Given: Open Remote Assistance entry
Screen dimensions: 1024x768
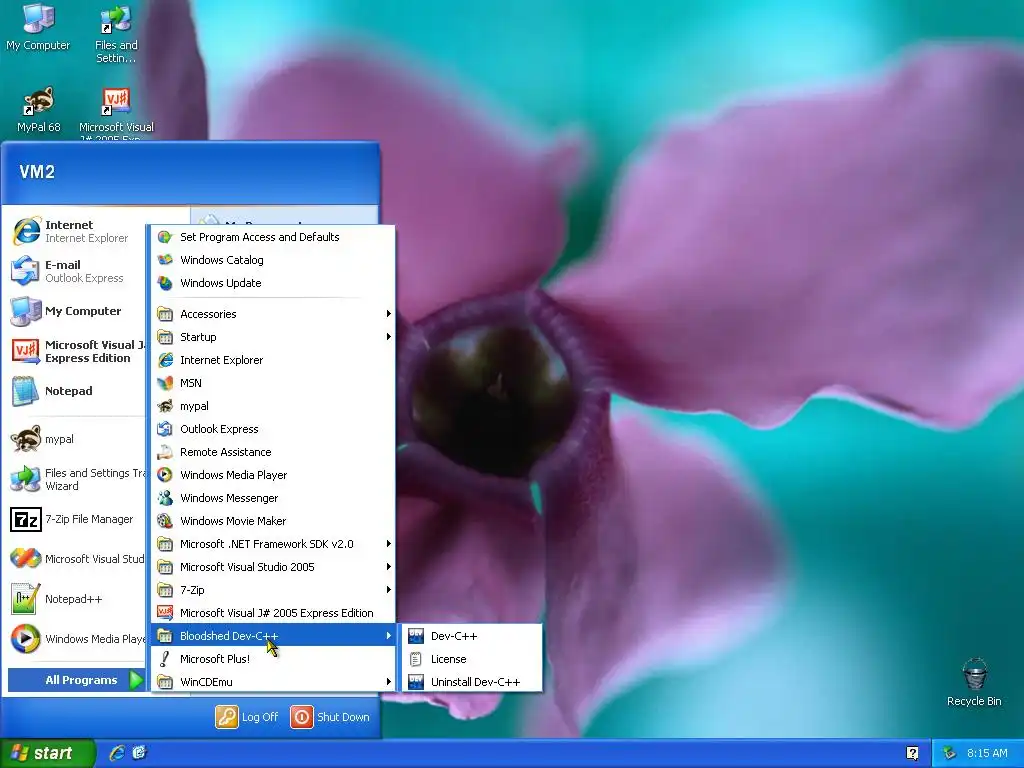Looking at the screenshot, I should [272, 452].
